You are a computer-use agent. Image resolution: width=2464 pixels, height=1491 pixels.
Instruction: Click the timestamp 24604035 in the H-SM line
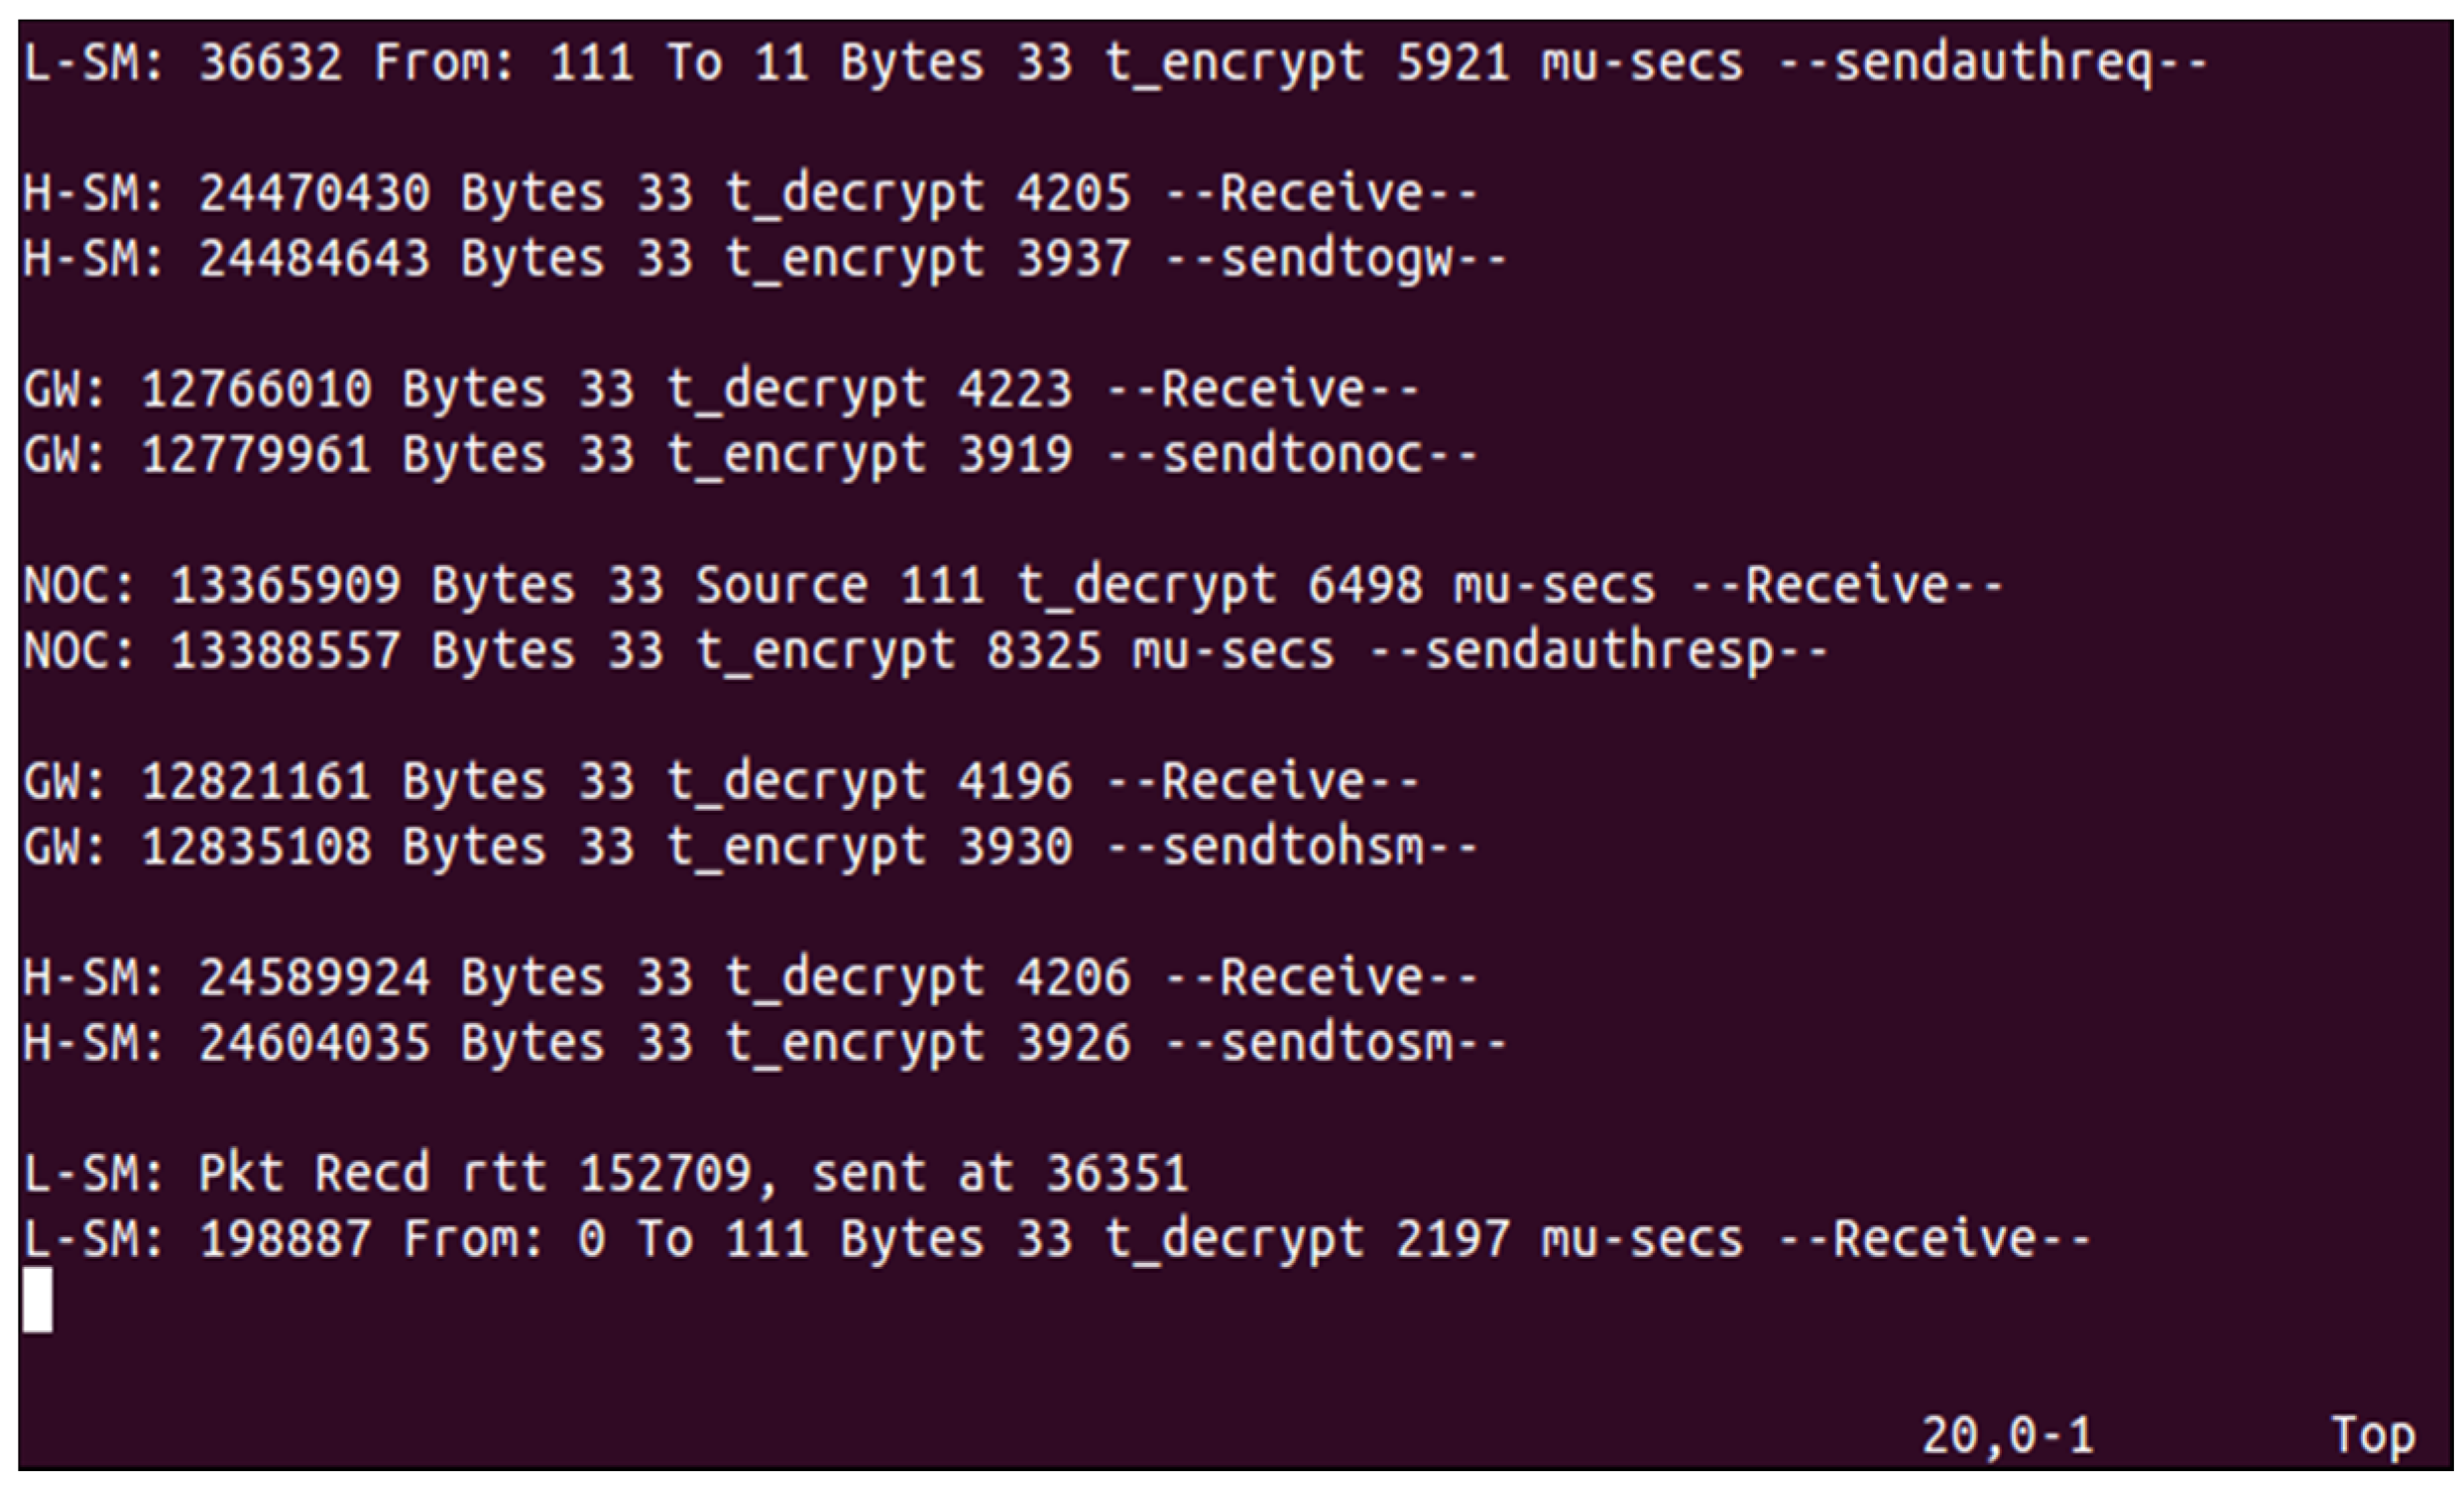click(x=314, y=1043)
